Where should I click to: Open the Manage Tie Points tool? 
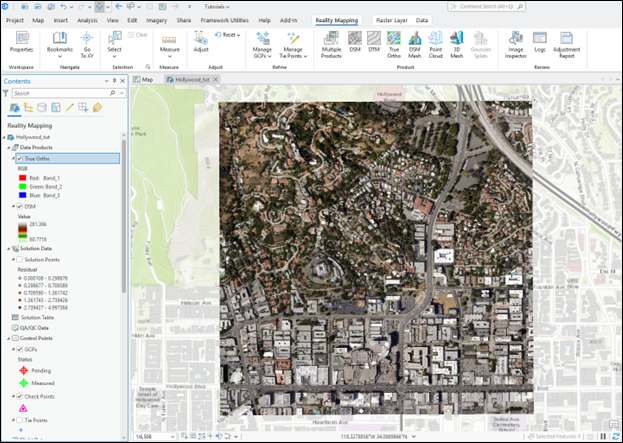tap(293, 44)
